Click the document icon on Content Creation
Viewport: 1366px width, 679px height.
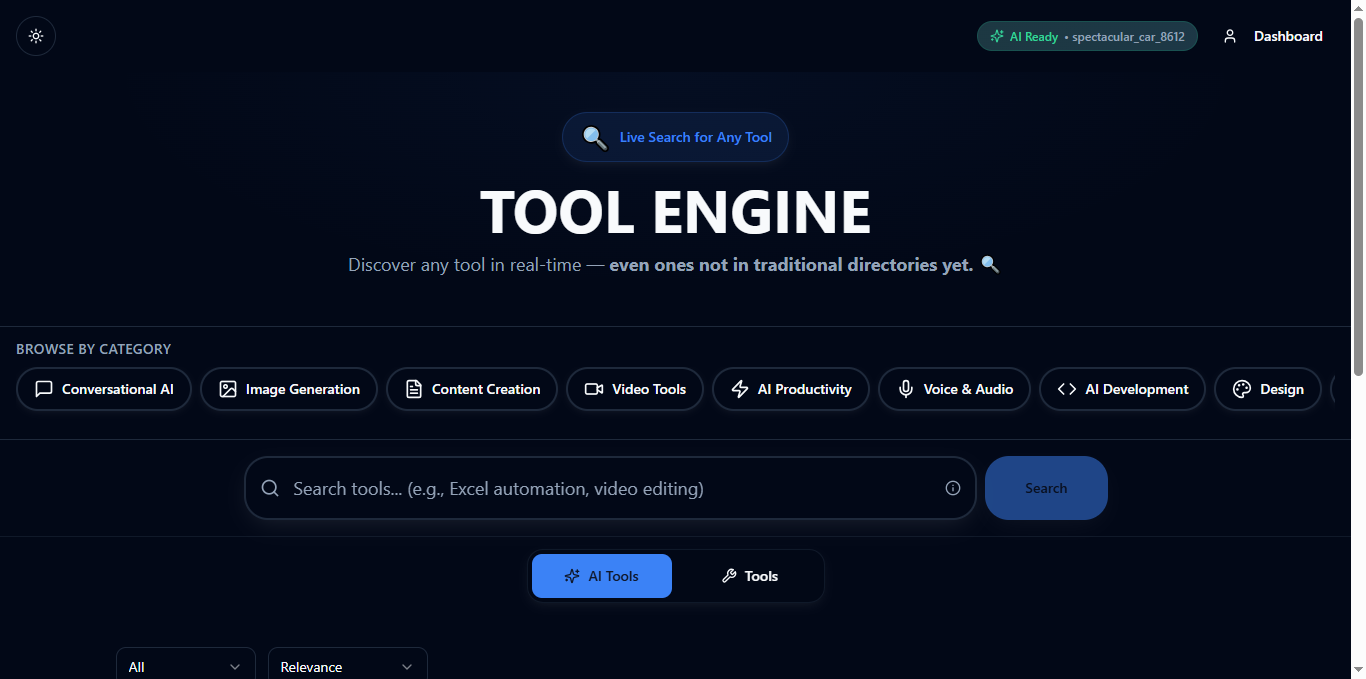414,389
